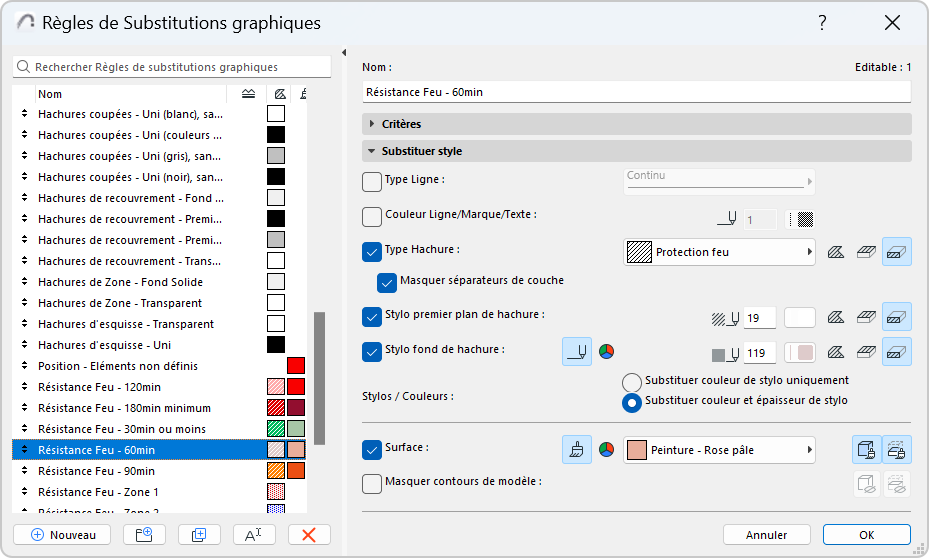
Task: Click the cover fill icon in Type Hachure row
Action: [866, 252]
